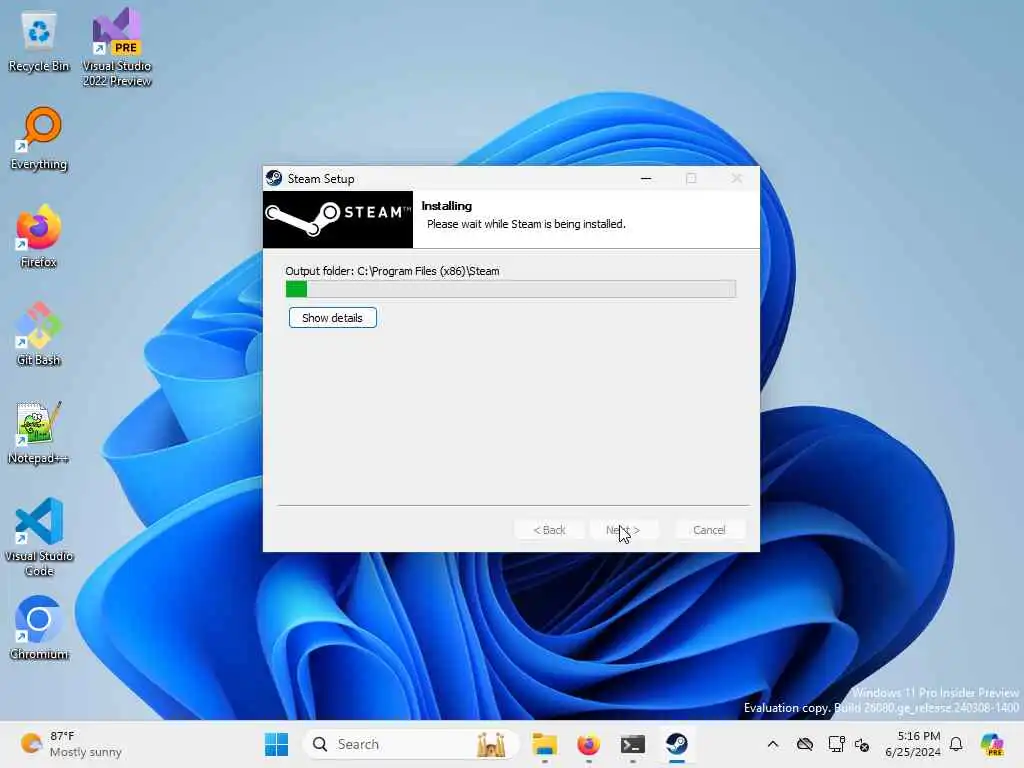Click the green installation progress bar

511,289
